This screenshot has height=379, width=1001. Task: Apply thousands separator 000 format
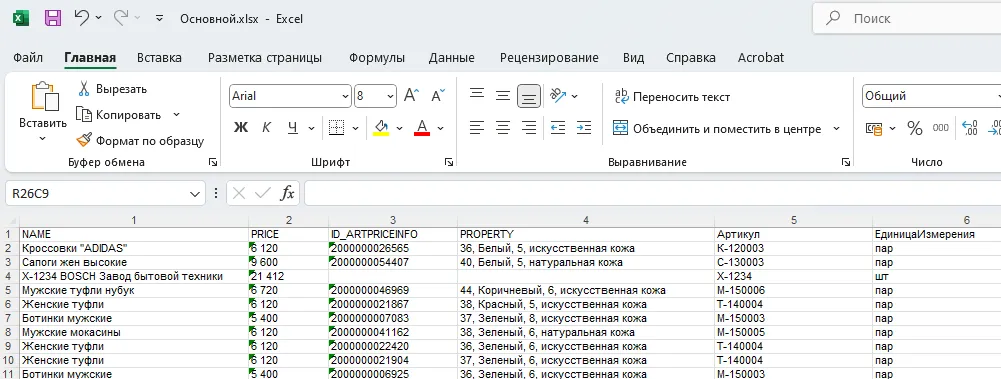tap(940, 128)
